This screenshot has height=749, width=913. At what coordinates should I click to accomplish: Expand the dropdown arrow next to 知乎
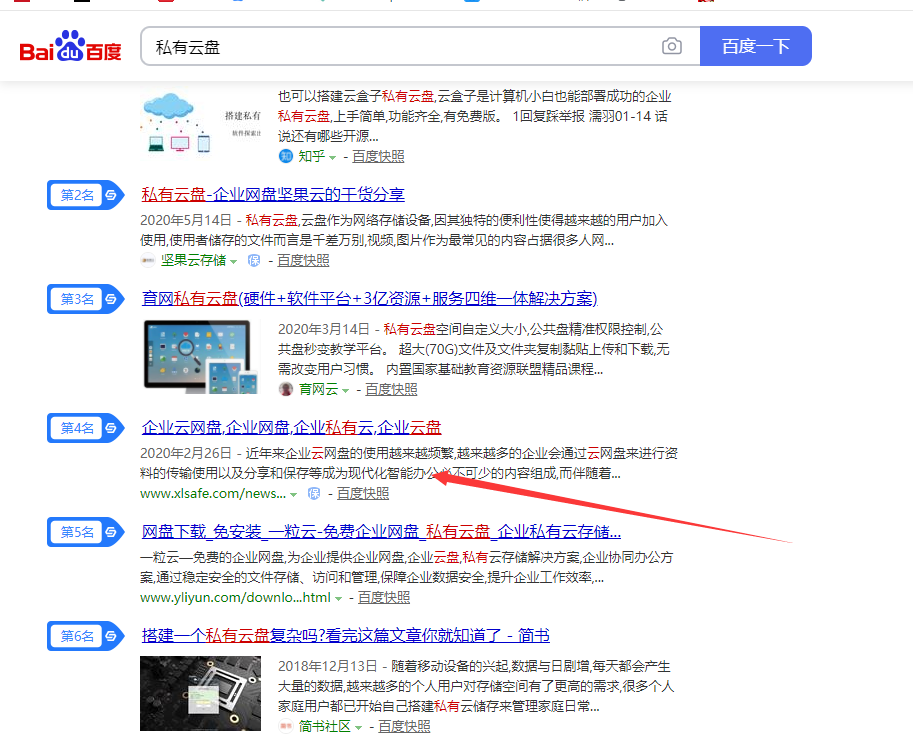click(x=332, y=157)
